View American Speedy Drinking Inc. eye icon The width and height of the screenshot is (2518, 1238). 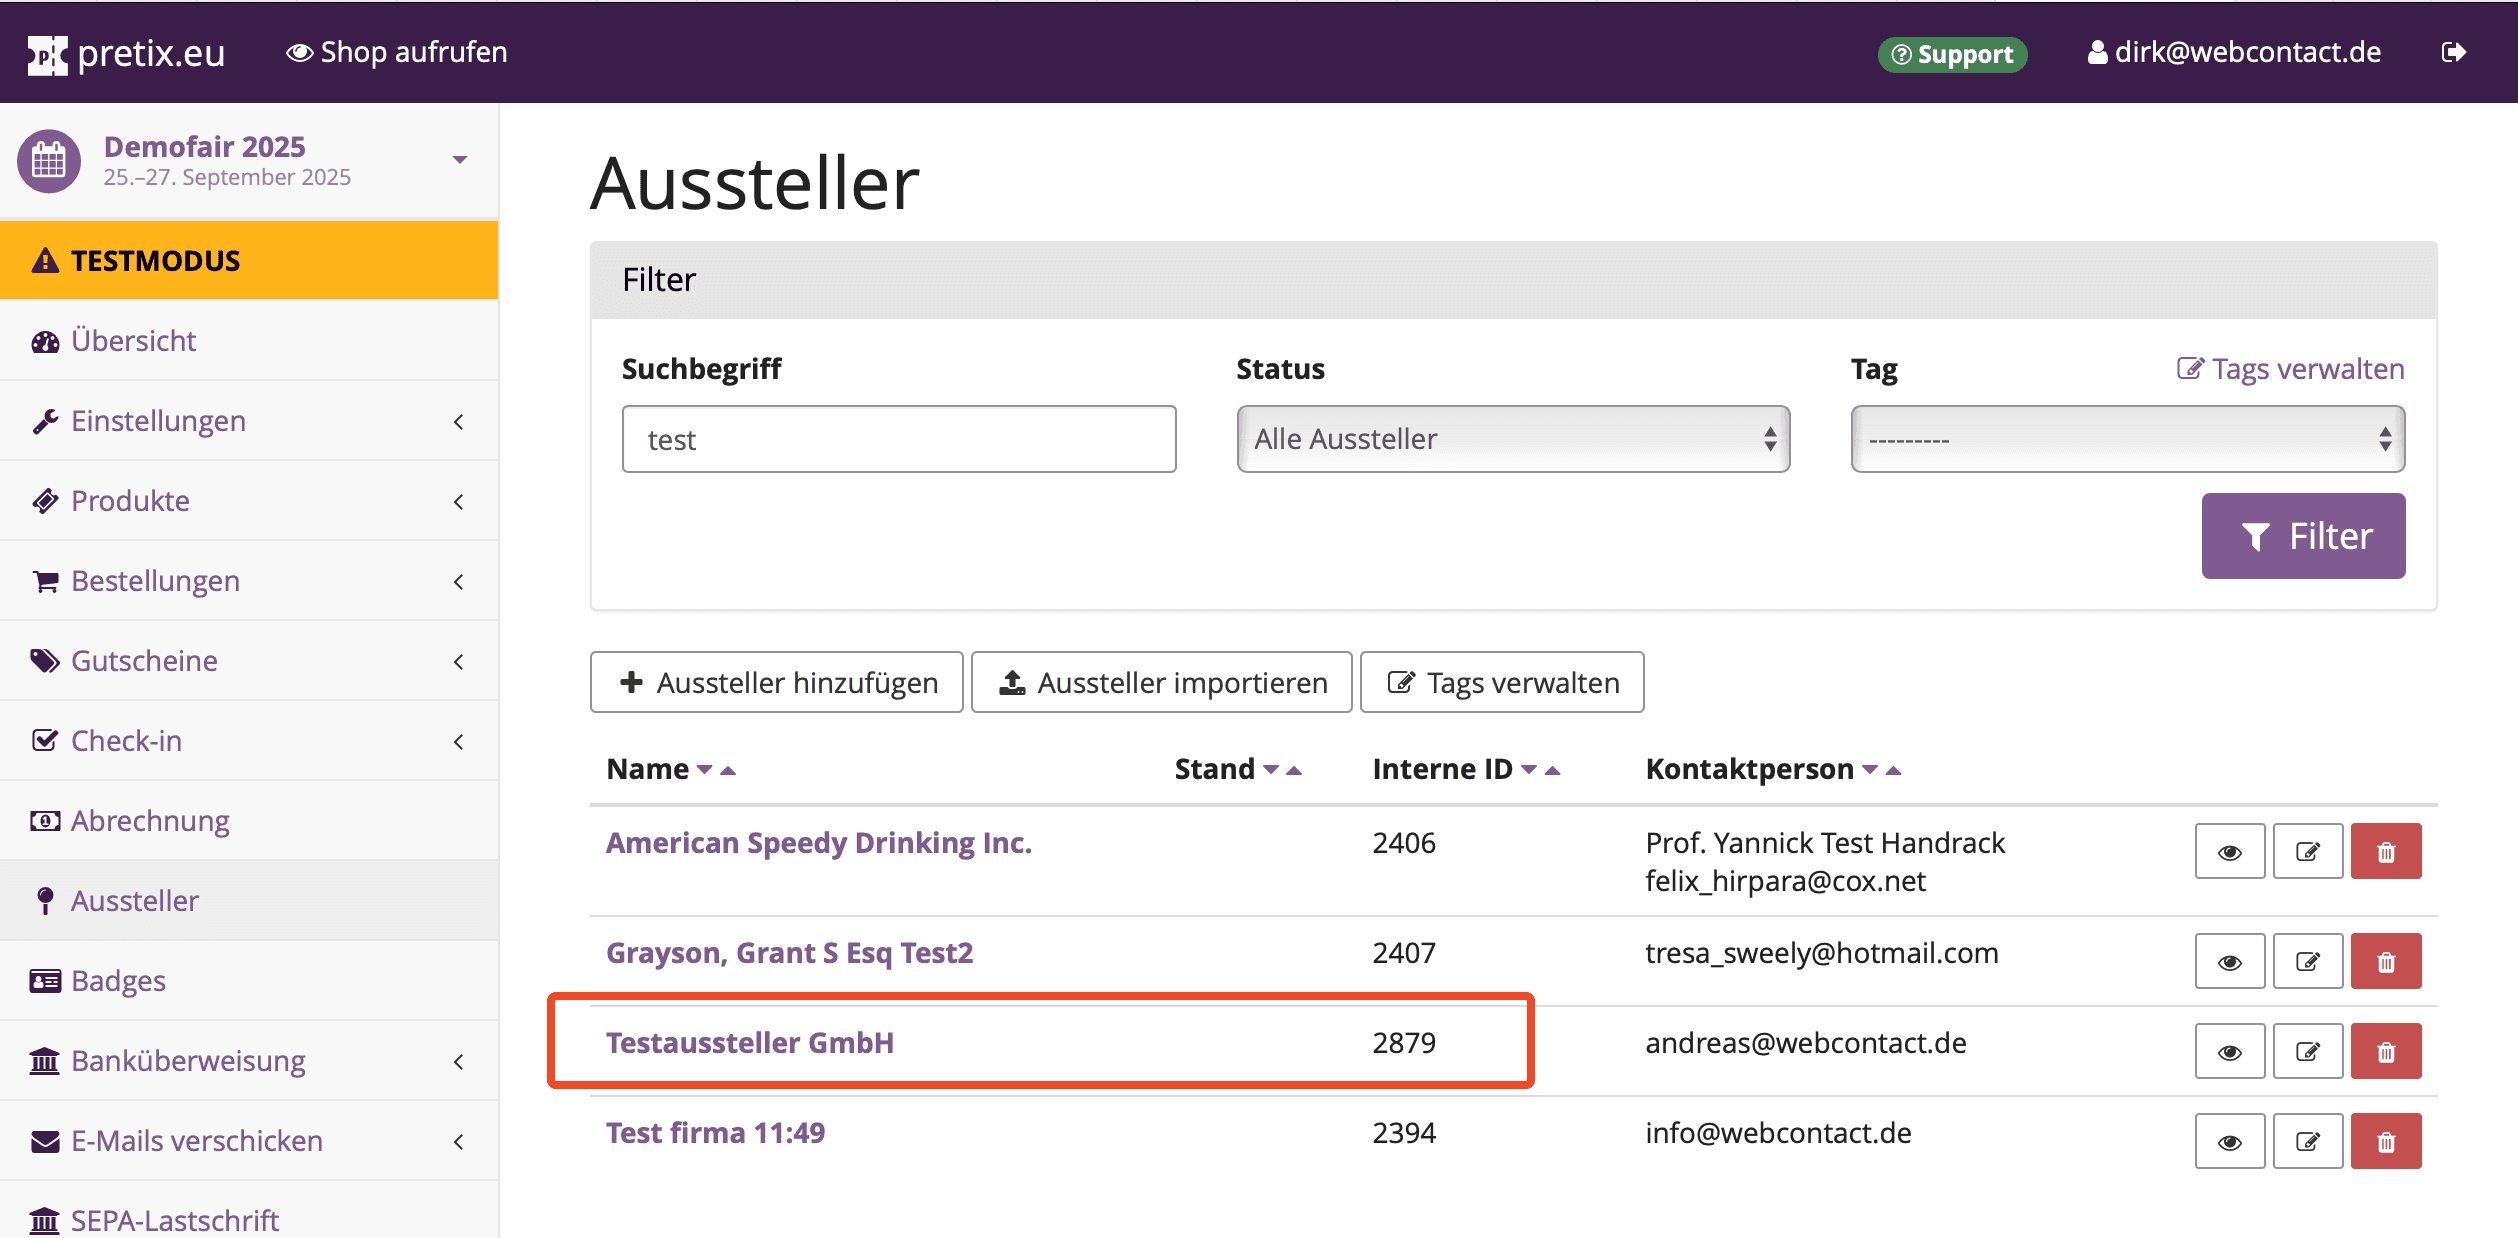coord(2230,852)
